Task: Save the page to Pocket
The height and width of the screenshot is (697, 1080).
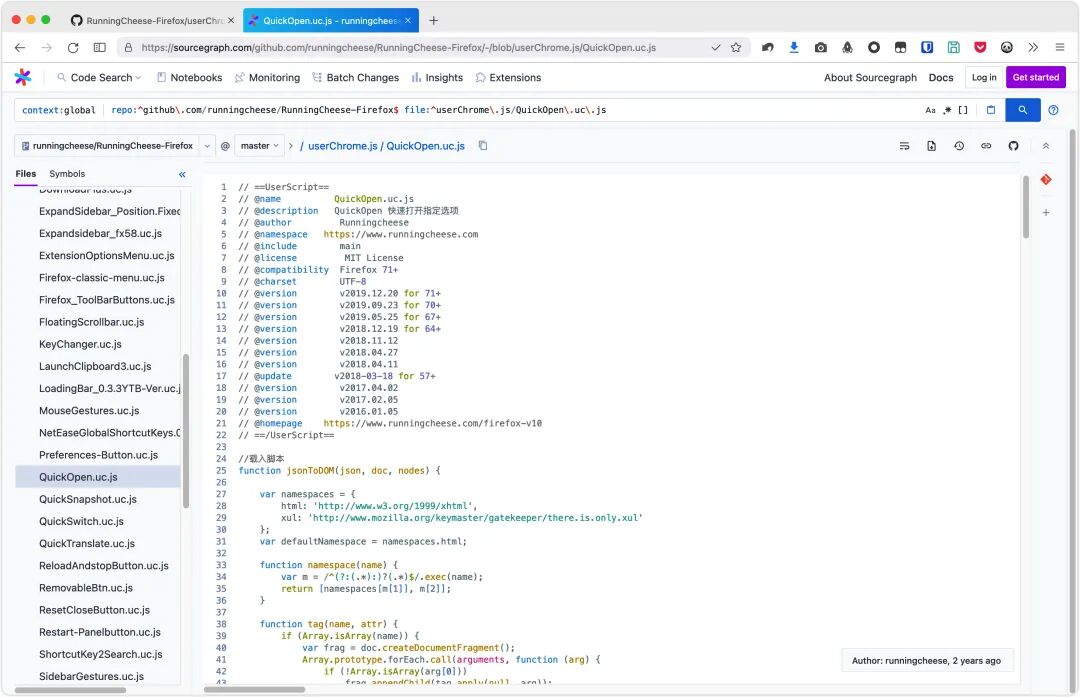Action: tap(980, 48)
